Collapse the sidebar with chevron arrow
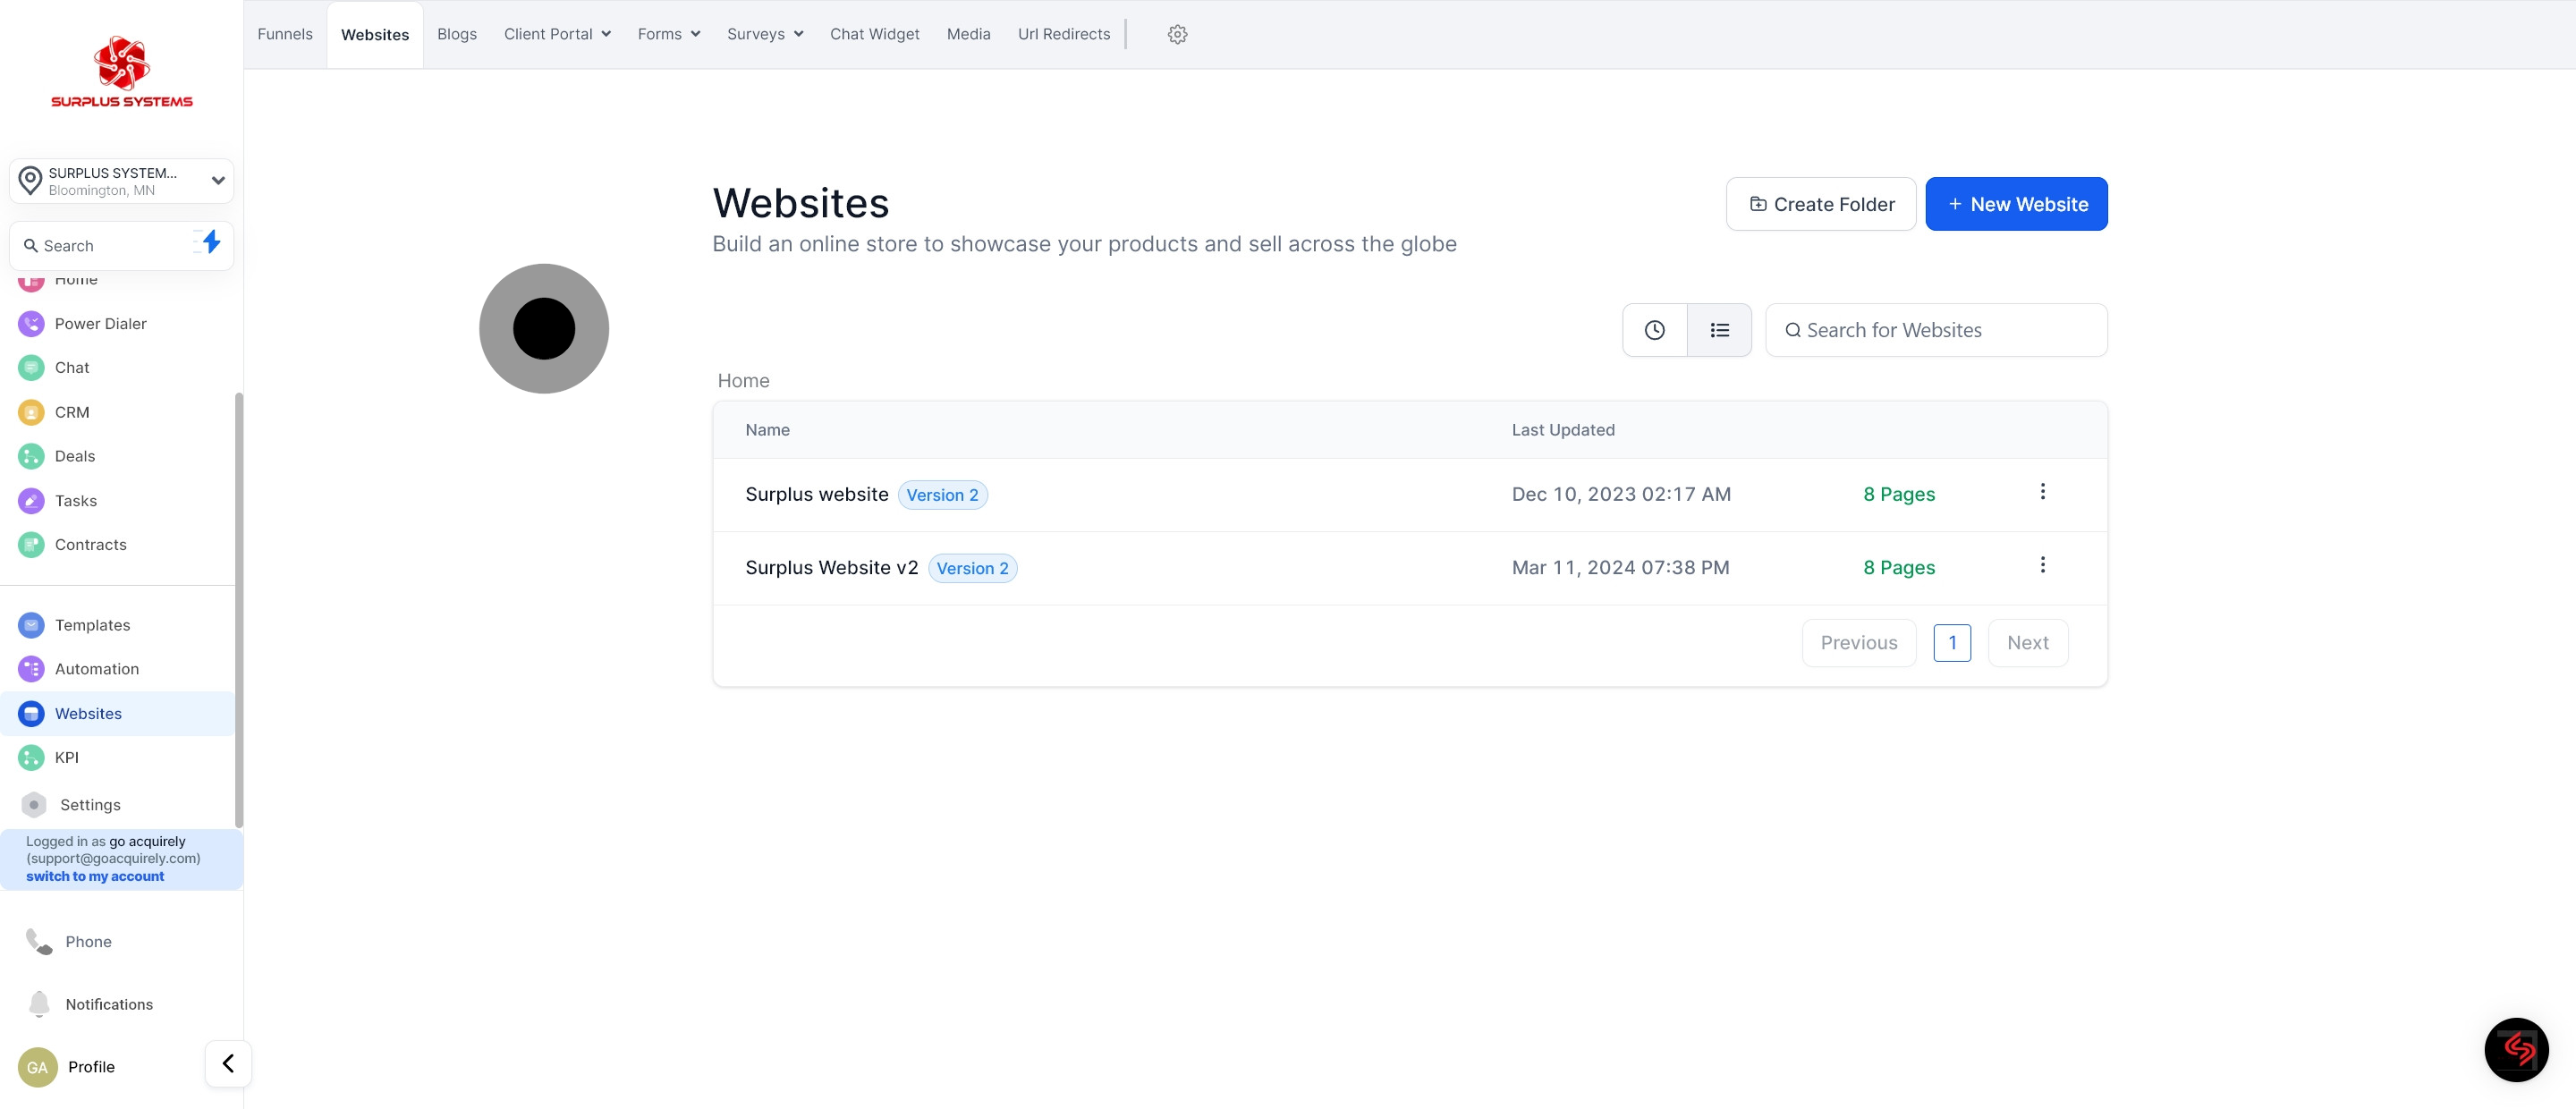 pyautogui.click(x=228, y=1063)
